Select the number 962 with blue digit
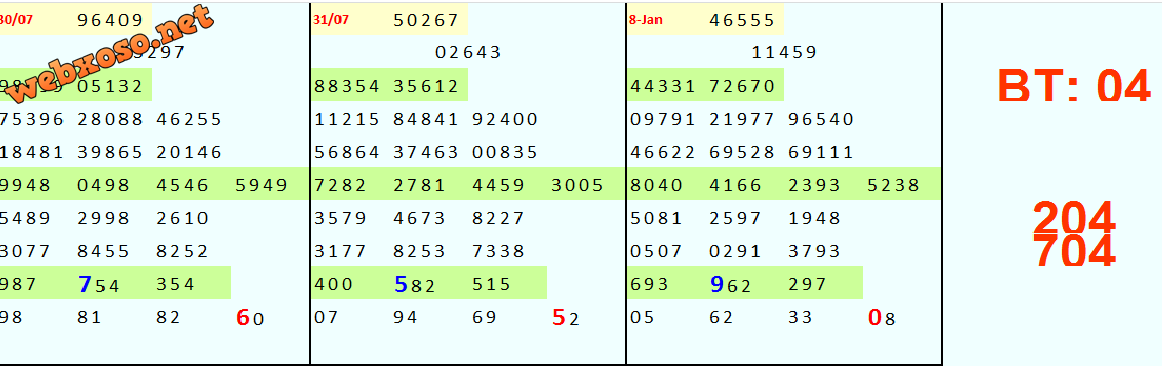This screenshot has width=1162, height=367. tap(731, 284)
